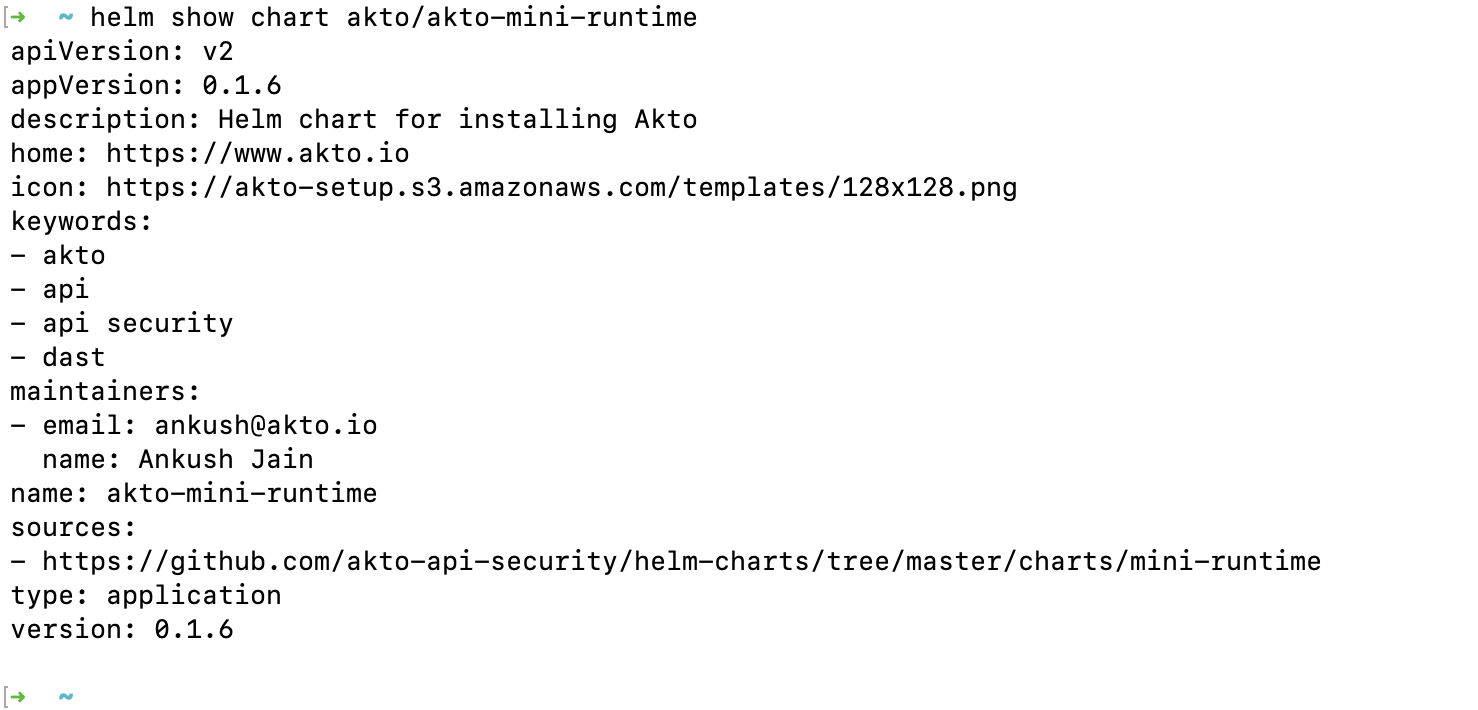Image resolution: width=1478 pixels, height=710 pixels.
Task: Click the green prompt arrow on the last line
Action: coord(17,695)
